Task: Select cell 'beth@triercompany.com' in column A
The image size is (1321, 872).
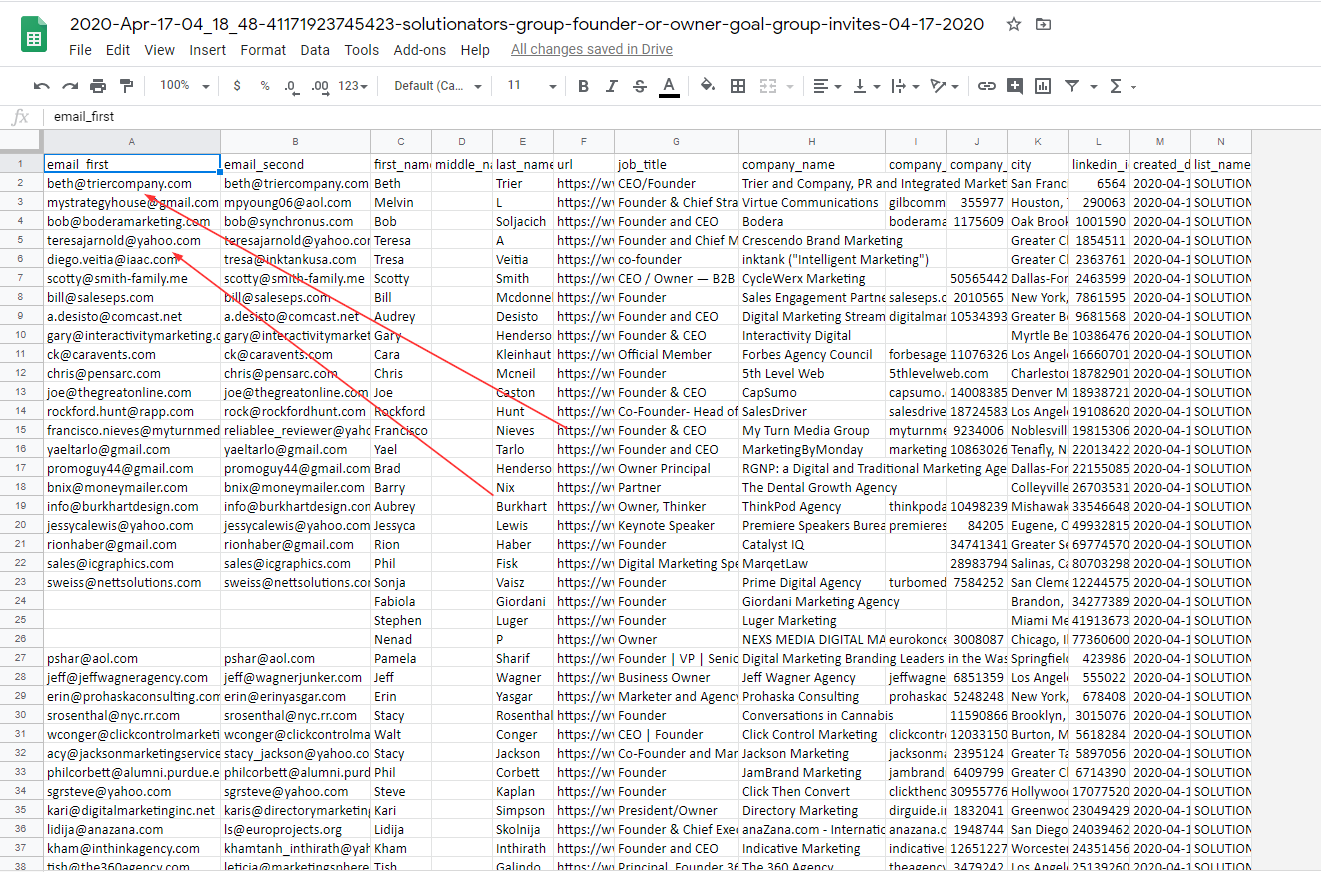Action: click(132, 183)
